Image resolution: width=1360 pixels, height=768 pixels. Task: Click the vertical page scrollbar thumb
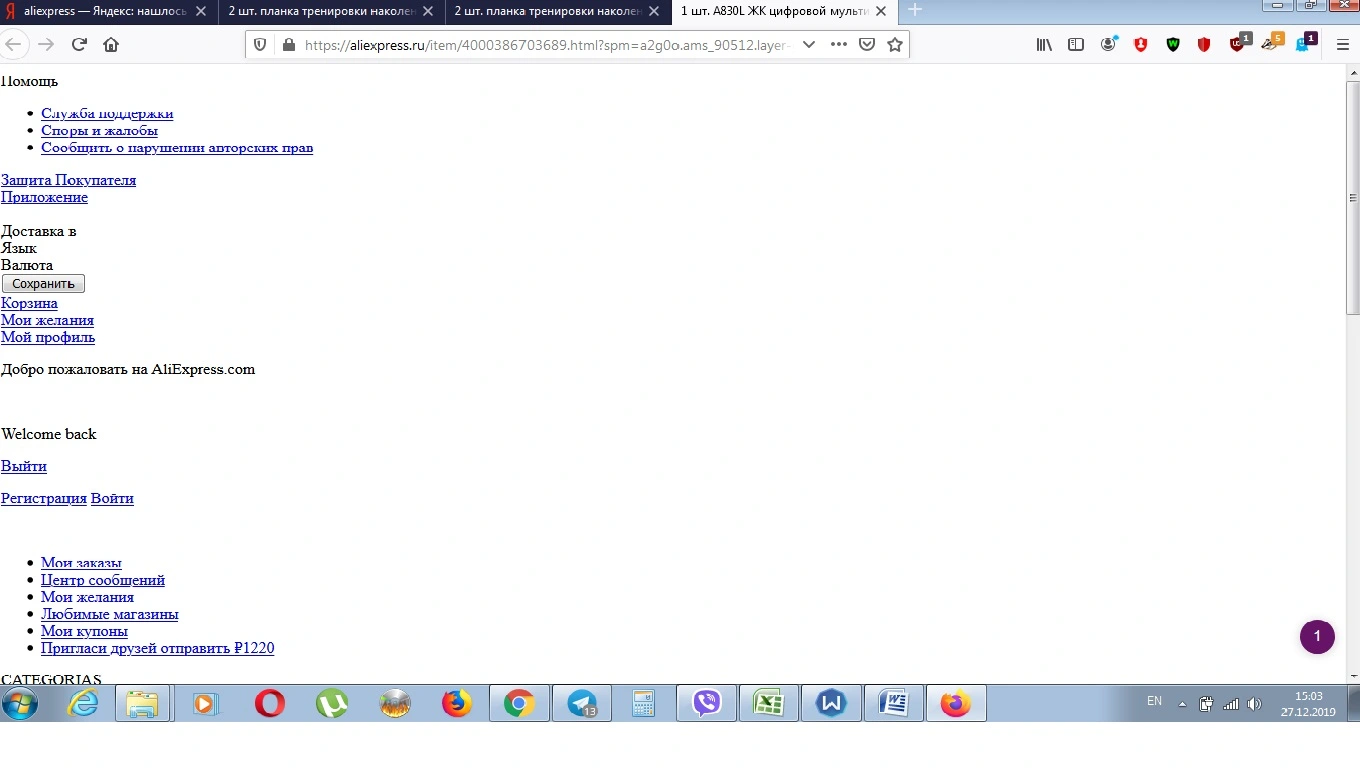[1353, 197]
